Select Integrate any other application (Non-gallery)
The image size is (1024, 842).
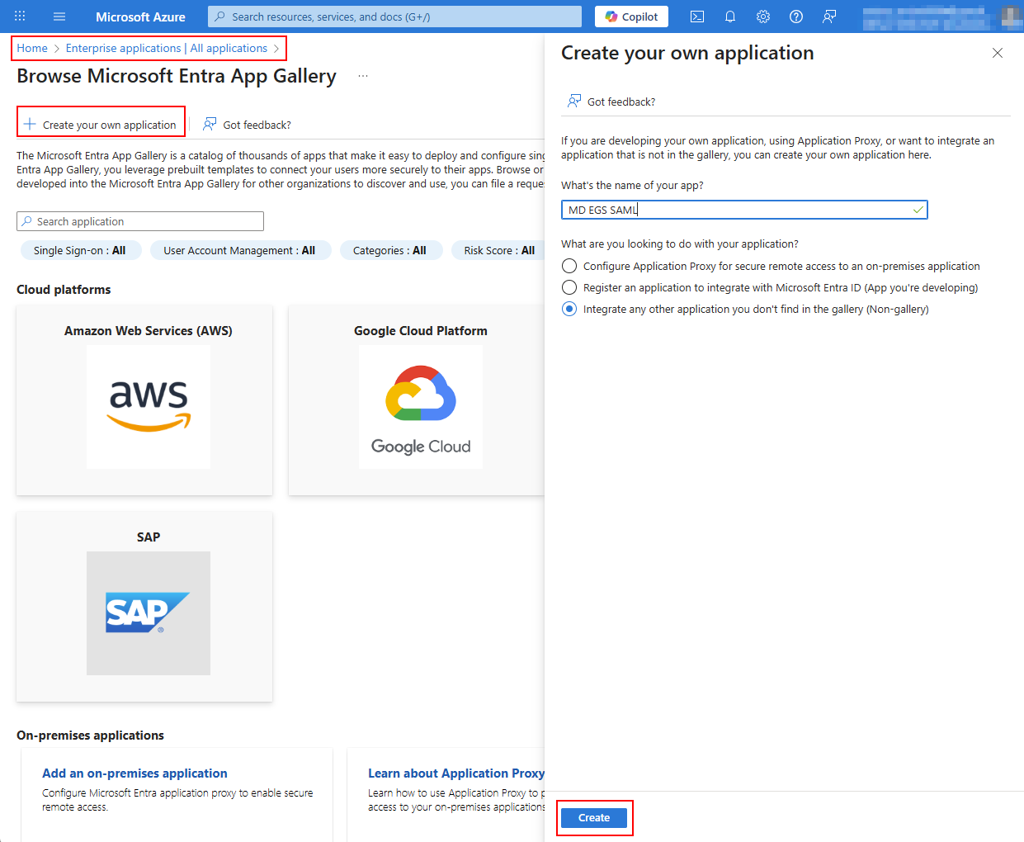(569, 310)
